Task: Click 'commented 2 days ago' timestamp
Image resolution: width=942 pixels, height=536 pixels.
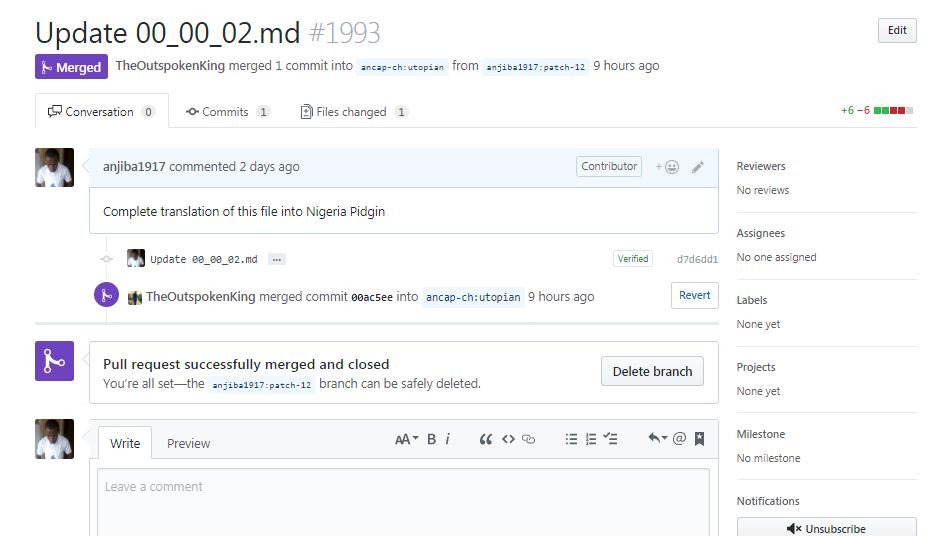Action: click(x=234, y=166)
